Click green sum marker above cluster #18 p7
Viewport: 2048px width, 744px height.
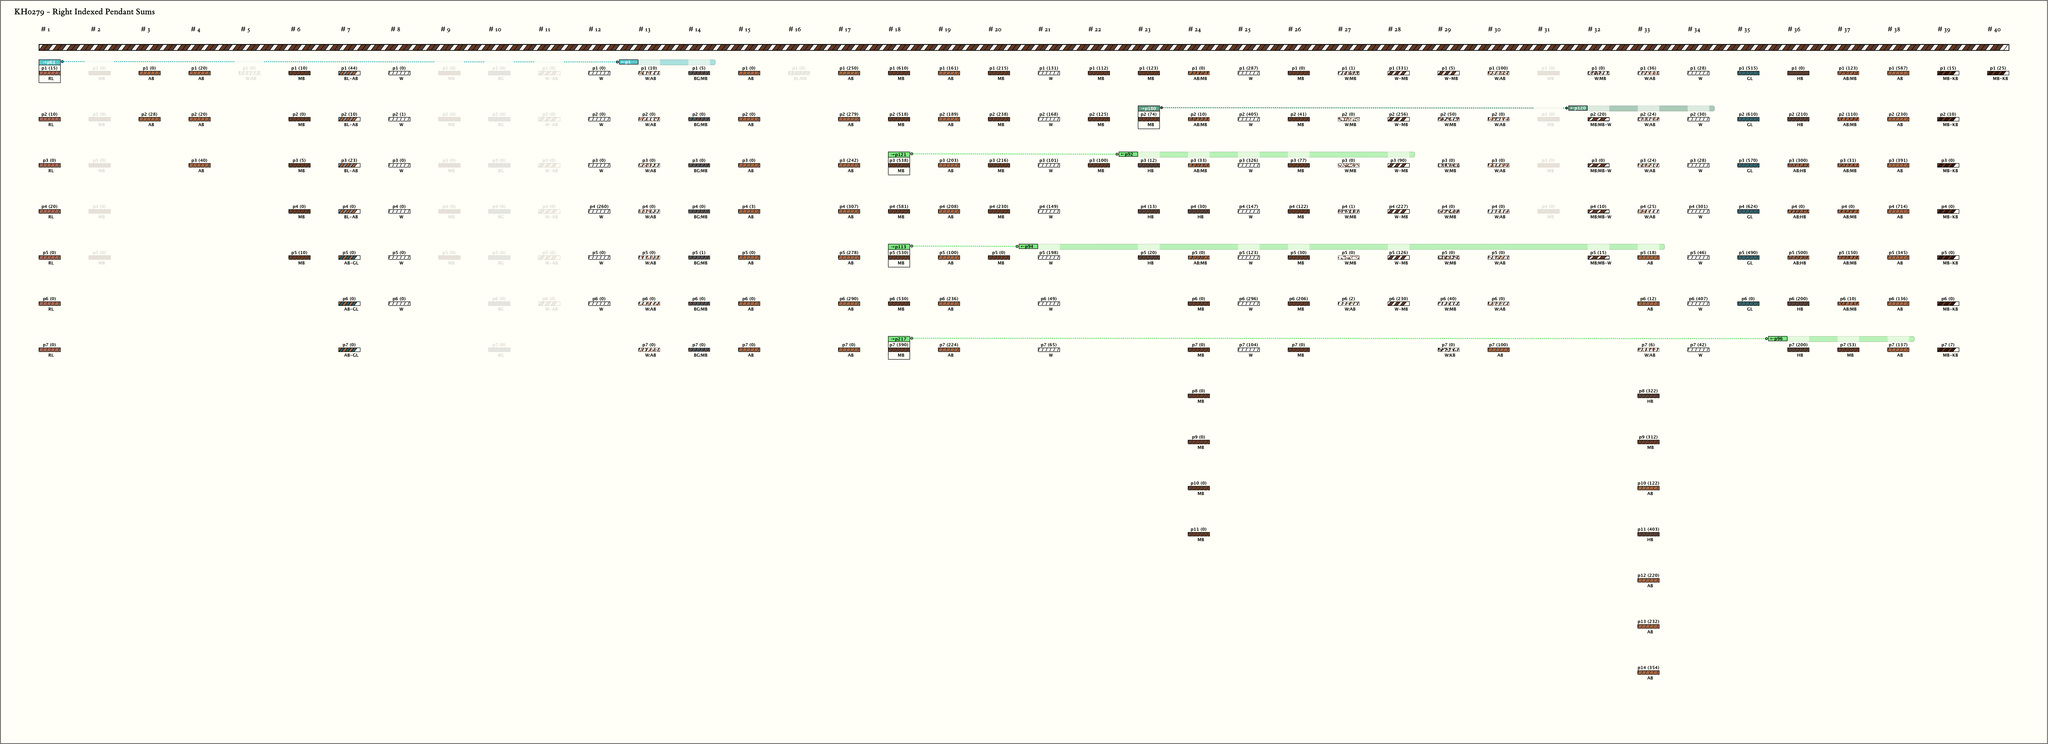898,339
